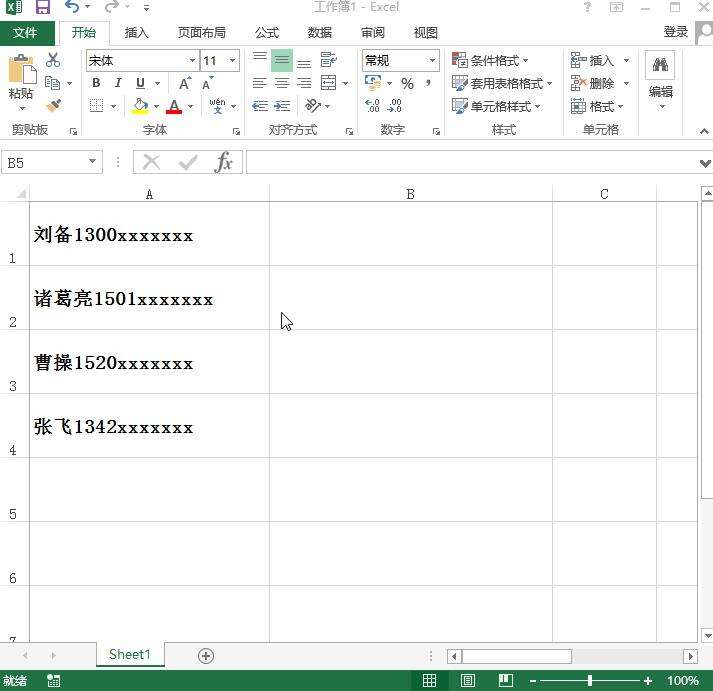Switch to the 数据 Data tab
Image resolution: width=713 pixels, height=691 pixels.
tap(320, 33)
